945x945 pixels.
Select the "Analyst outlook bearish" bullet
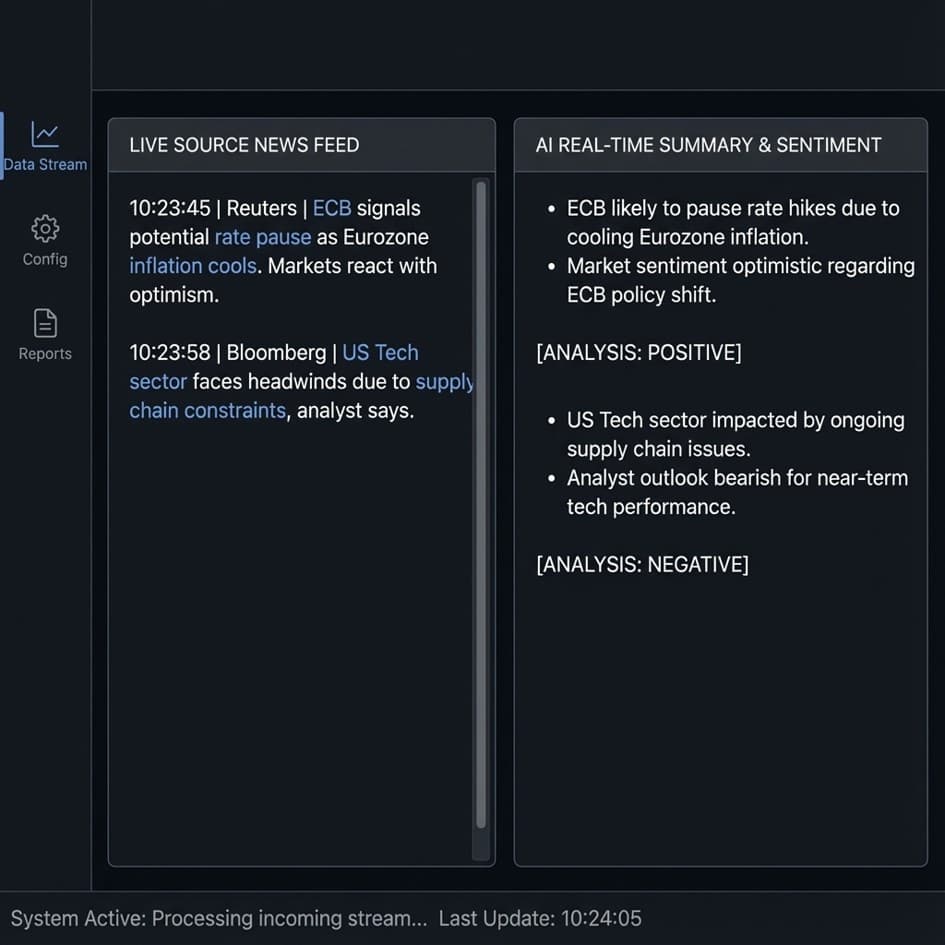(x=737, y=492)
